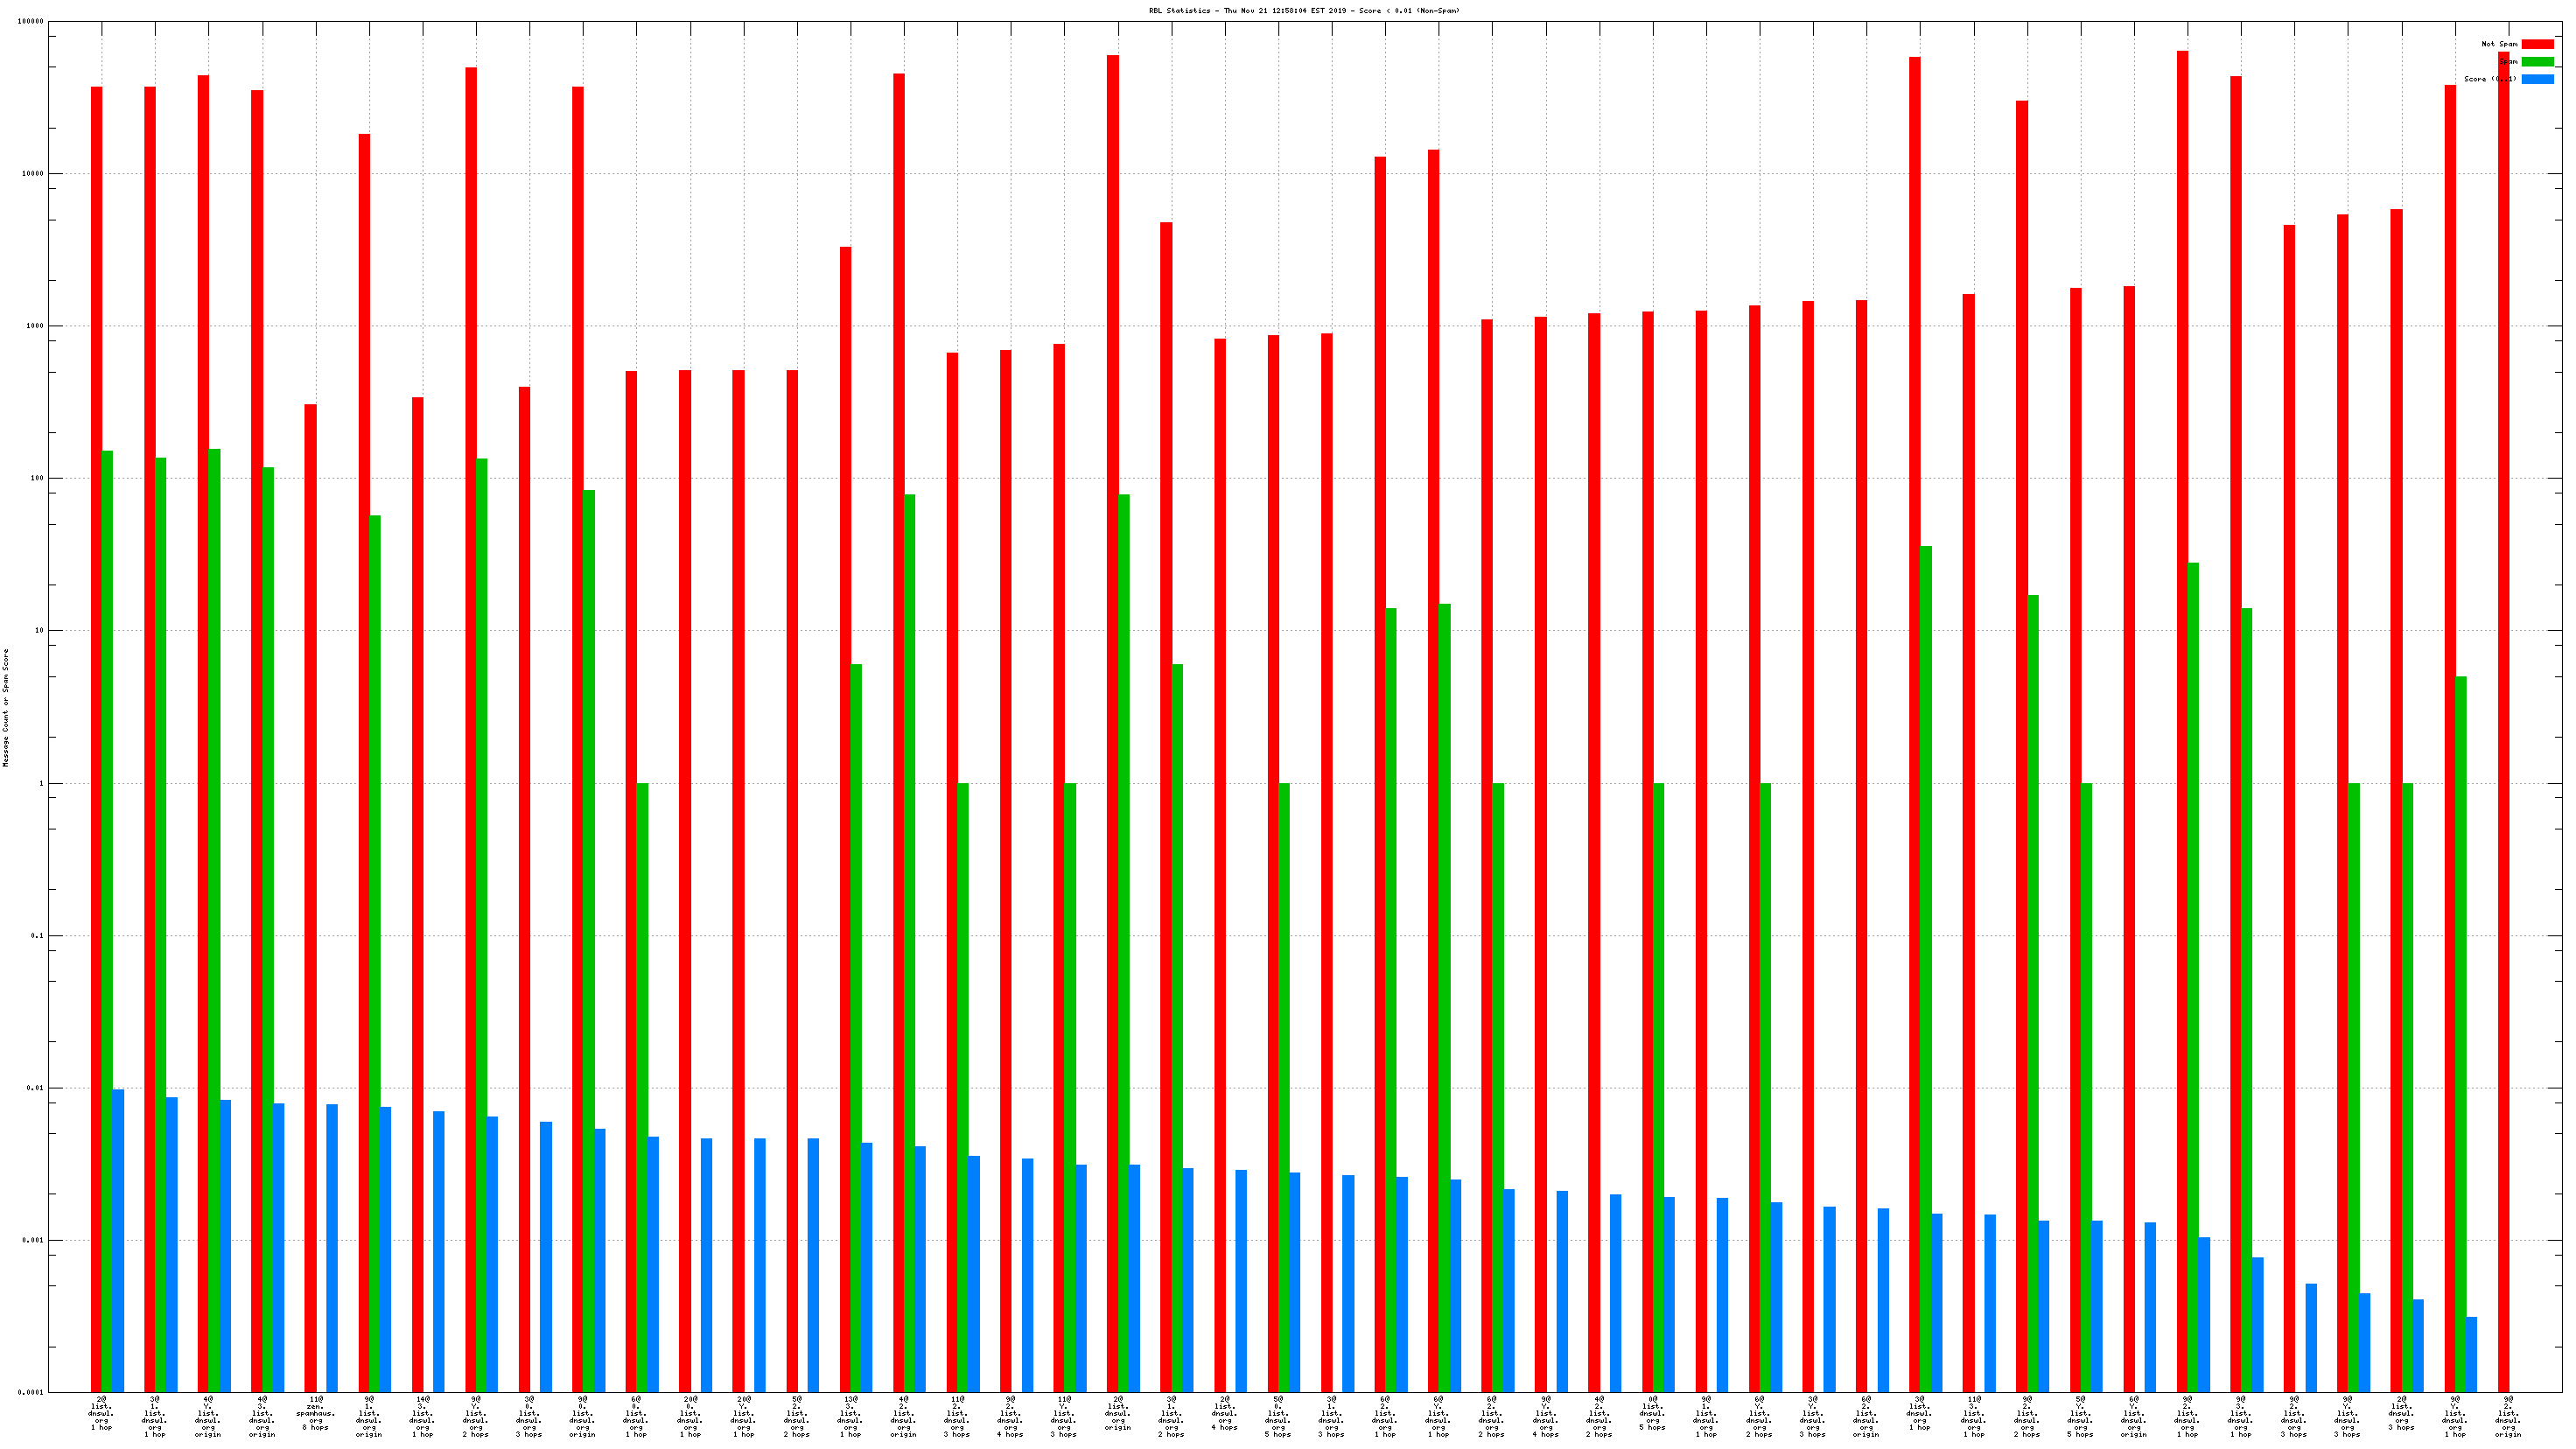Click the zen.spamhaus.org 8 hops axis label

point(316,1413)
